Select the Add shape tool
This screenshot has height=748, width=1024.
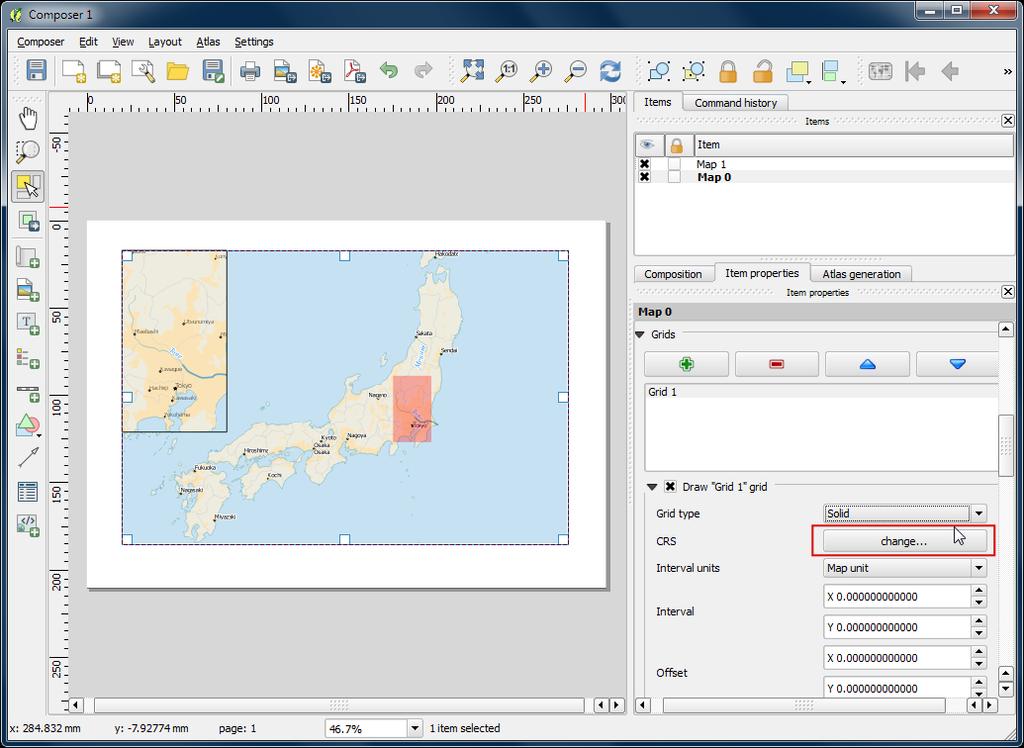(28, 426)
